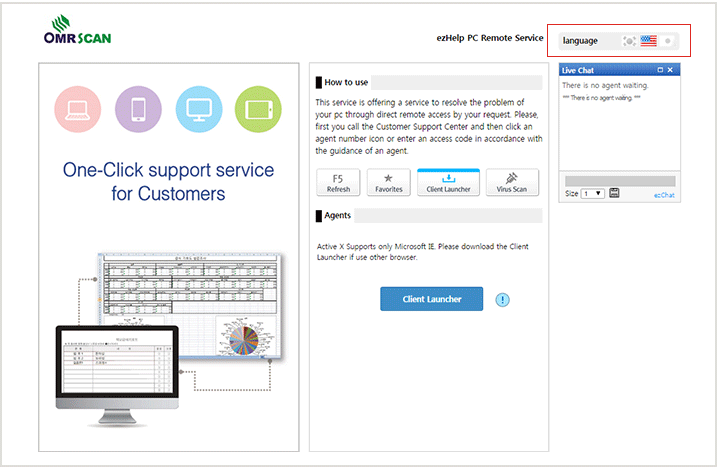Click the green tablet circle icon
Image resolution: width=719 pixels, height=469 pixels.
click(257, 110)
